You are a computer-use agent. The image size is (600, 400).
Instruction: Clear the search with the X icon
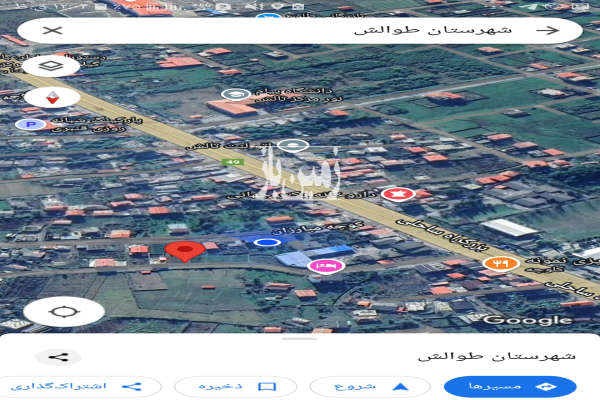point(52,30)
